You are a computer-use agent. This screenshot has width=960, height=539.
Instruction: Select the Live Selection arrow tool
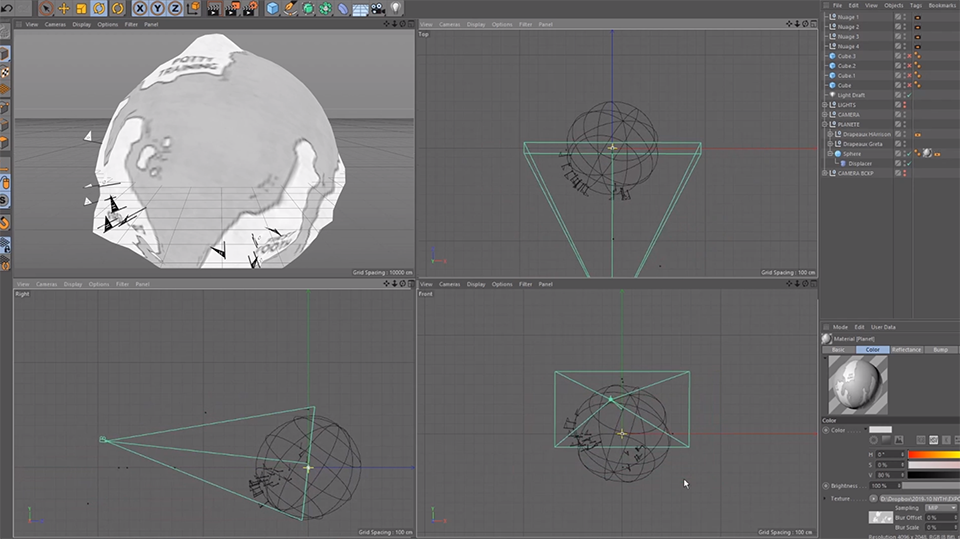[46, 8]
